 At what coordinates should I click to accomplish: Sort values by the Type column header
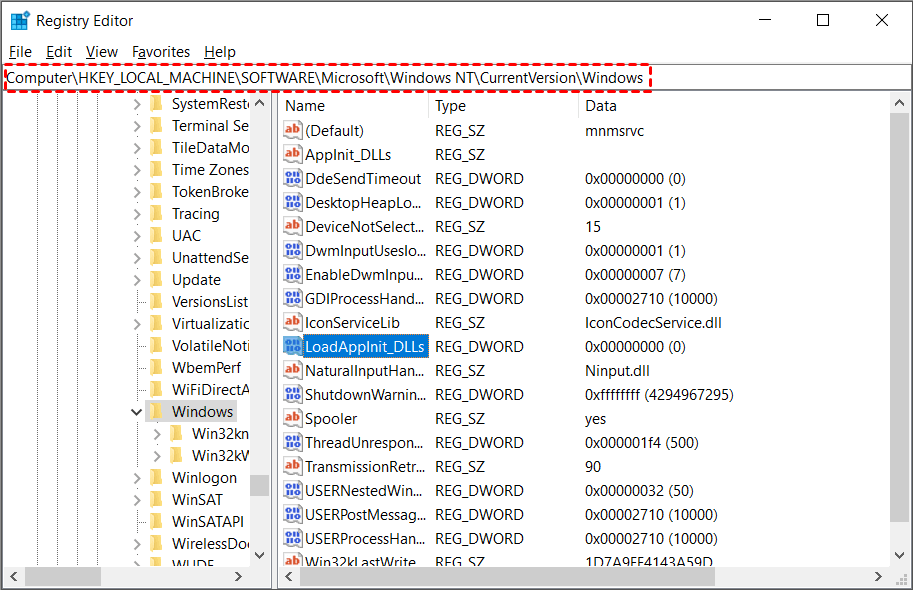tap(504, 106)
